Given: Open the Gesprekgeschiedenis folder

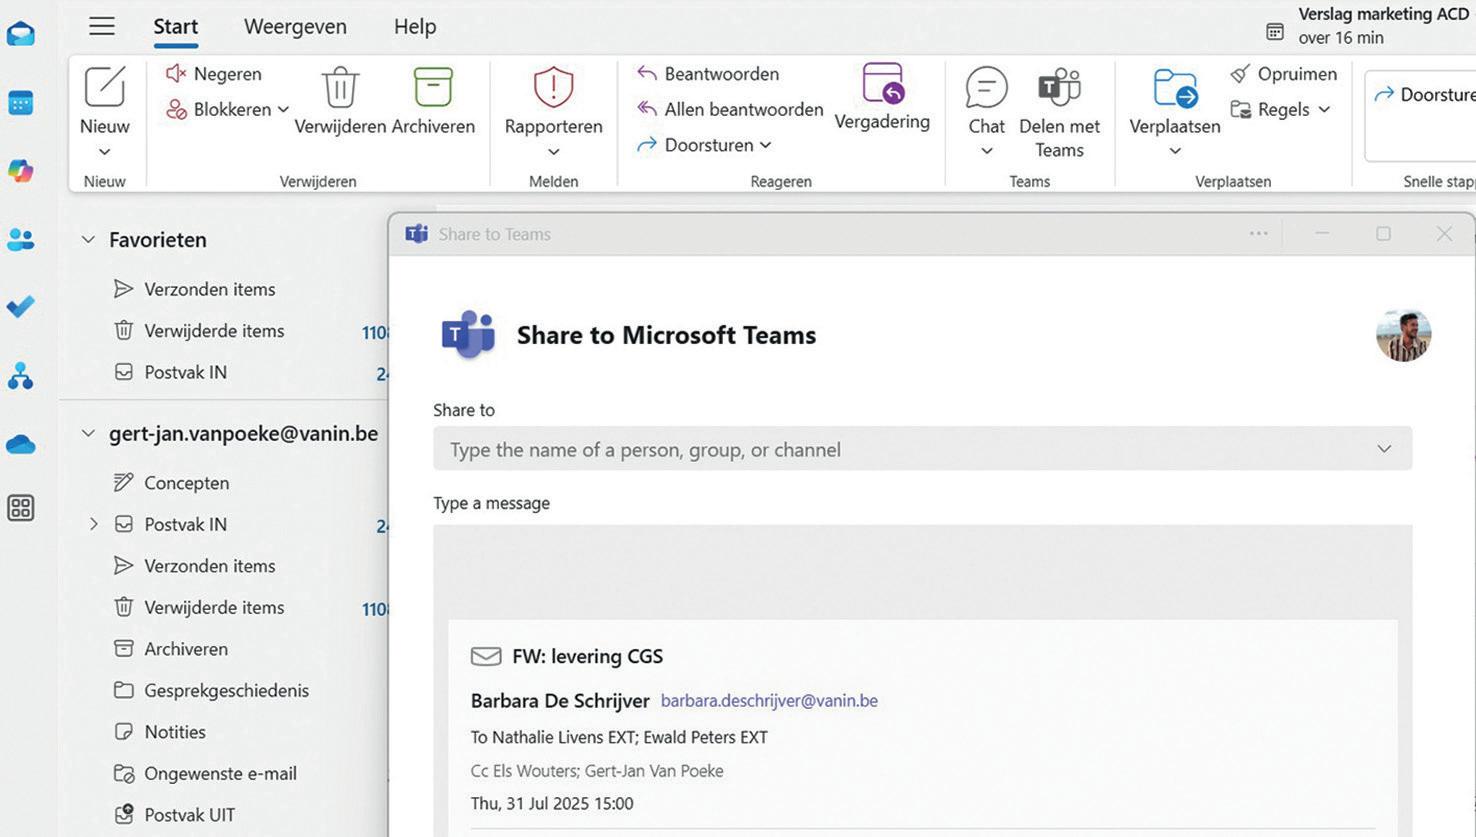Looking at the screenshot, I should [x=226, y=690].
